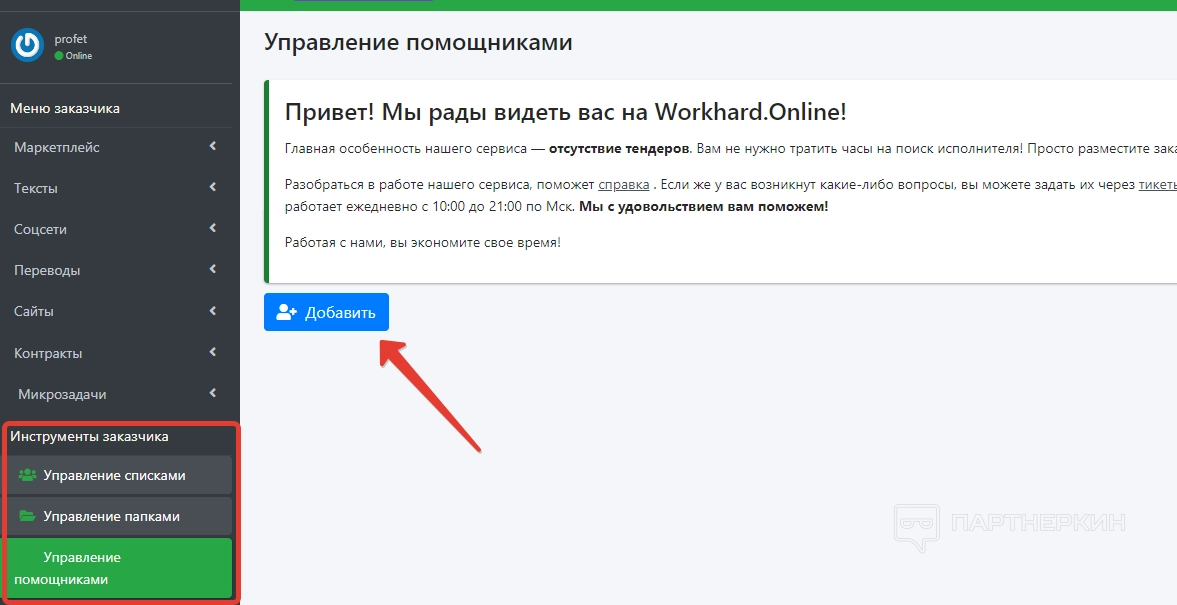1177x605 pixels.
Task: Click the profet profile avatar icon
Action: click(28, 45)
